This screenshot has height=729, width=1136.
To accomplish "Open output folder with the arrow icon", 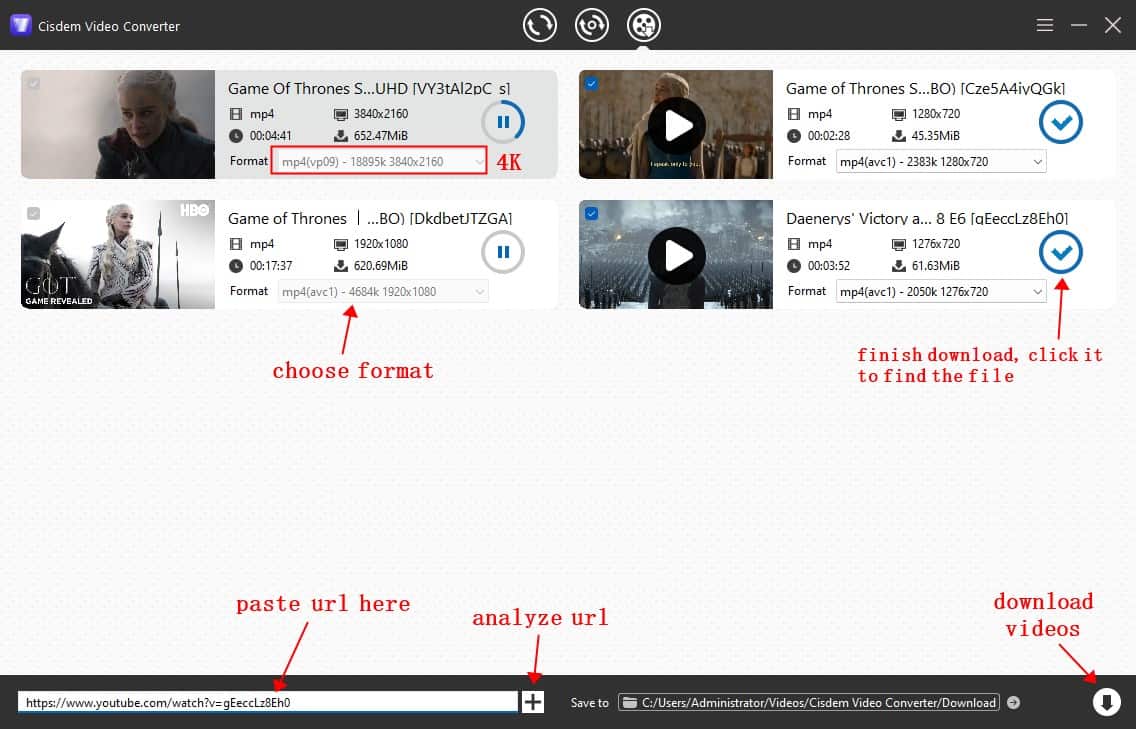I will pos(1014,702).
